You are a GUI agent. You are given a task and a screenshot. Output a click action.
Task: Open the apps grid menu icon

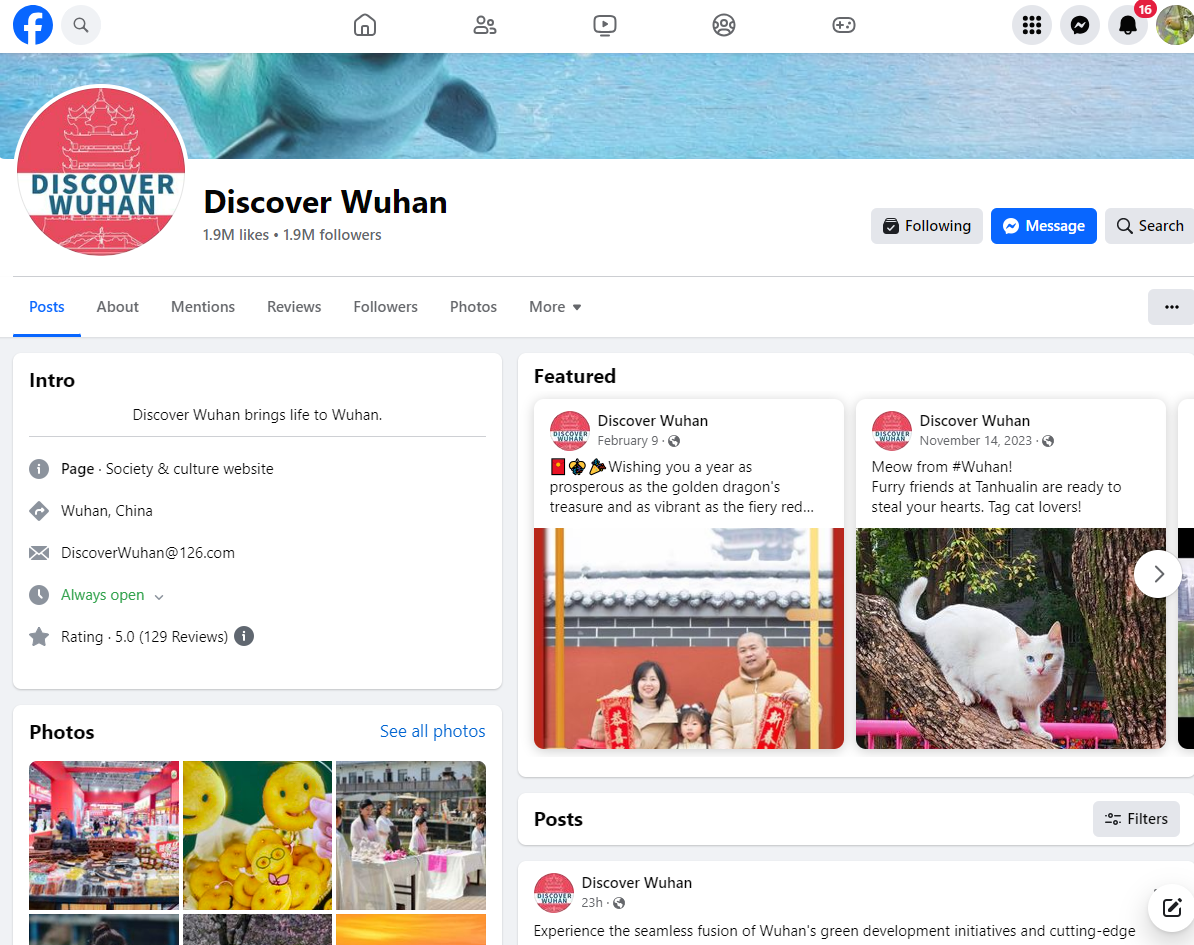click(1032, 25)
